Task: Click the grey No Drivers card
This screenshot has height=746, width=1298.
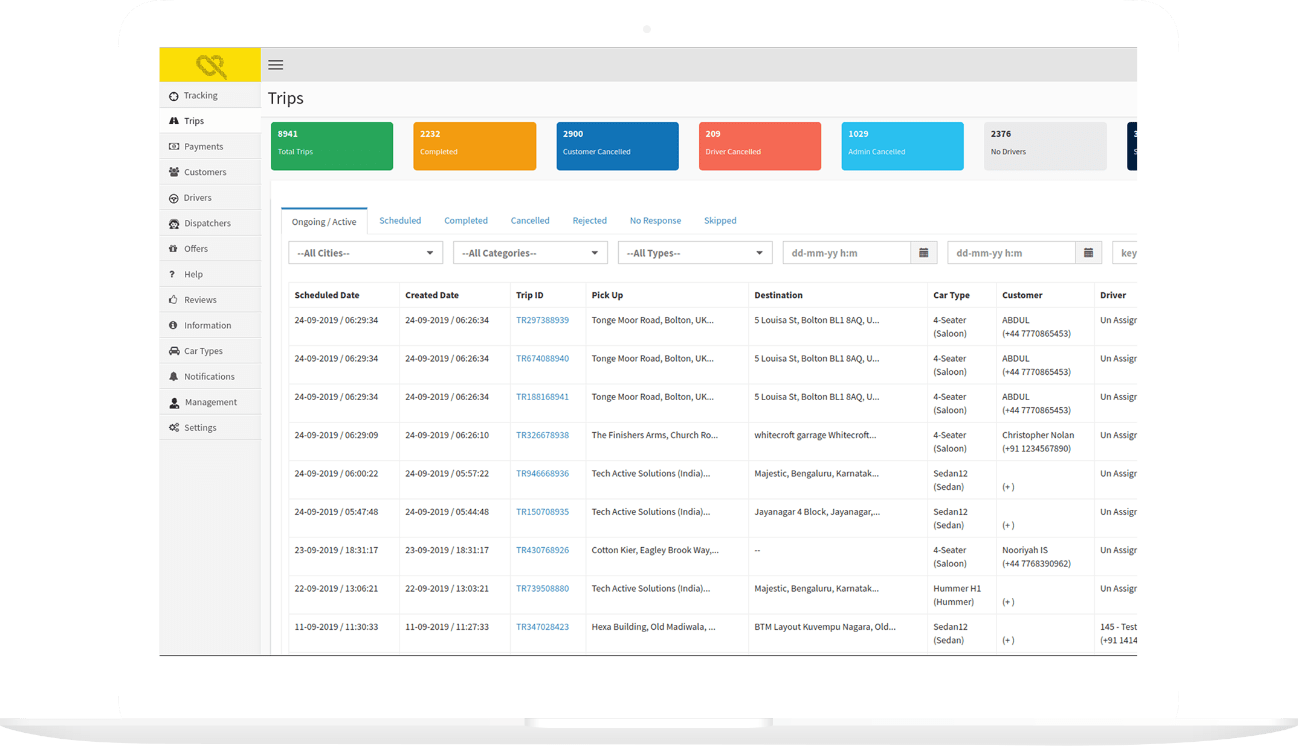Action: pyautogui.click(x=1046, y=146)
